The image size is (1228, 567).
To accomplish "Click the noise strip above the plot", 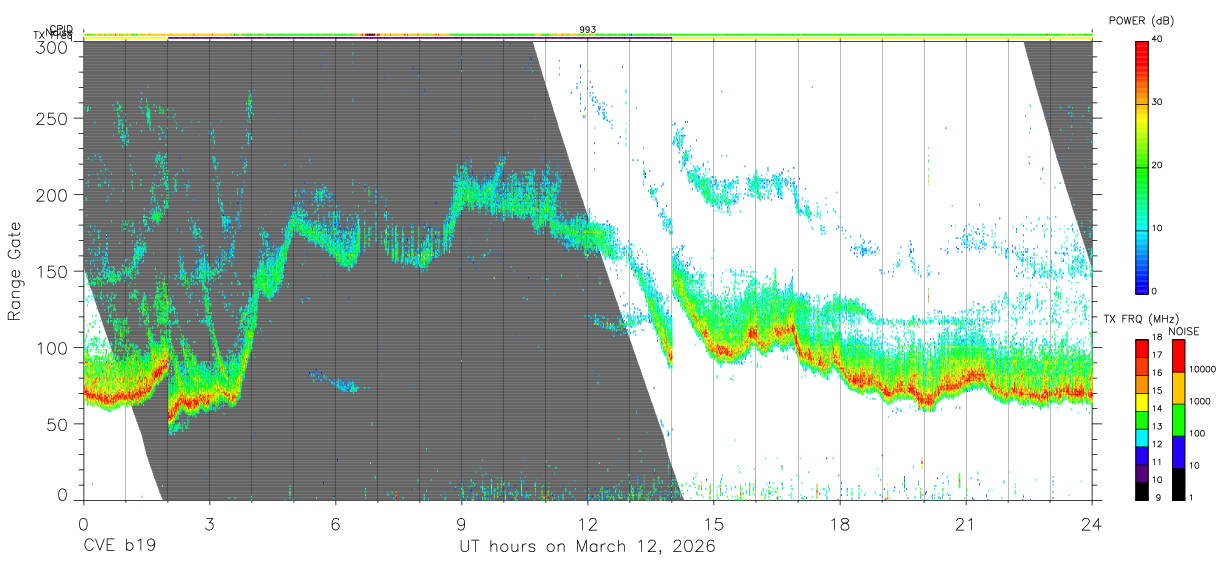I will tap(587, 33).
